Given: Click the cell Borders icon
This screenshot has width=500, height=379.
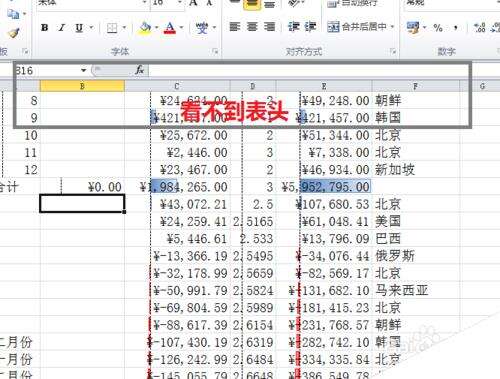Looking at the screenshot, I should [x=112, y=28].
